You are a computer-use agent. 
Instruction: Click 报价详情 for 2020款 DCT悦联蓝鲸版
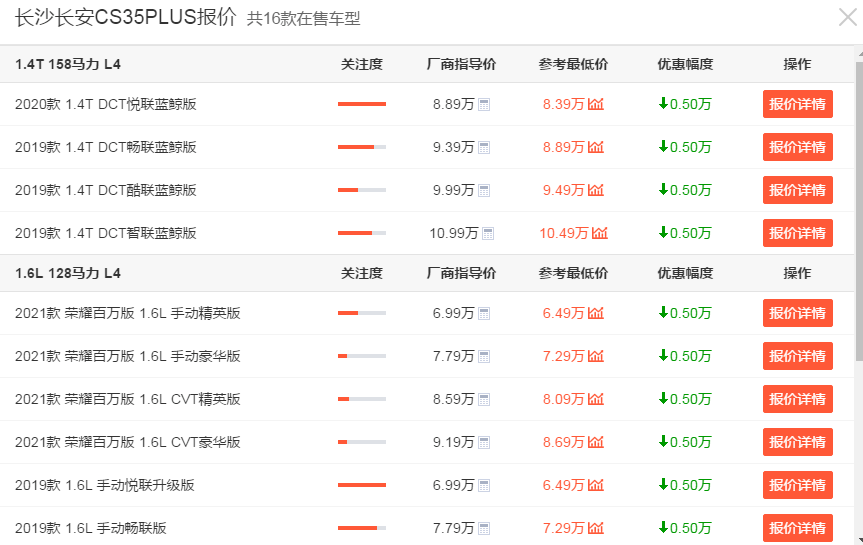798,104
